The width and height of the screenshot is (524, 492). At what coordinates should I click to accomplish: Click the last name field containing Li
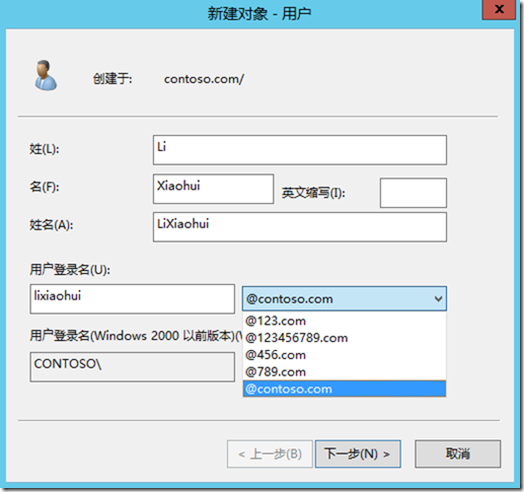click(x=300, y=150)
